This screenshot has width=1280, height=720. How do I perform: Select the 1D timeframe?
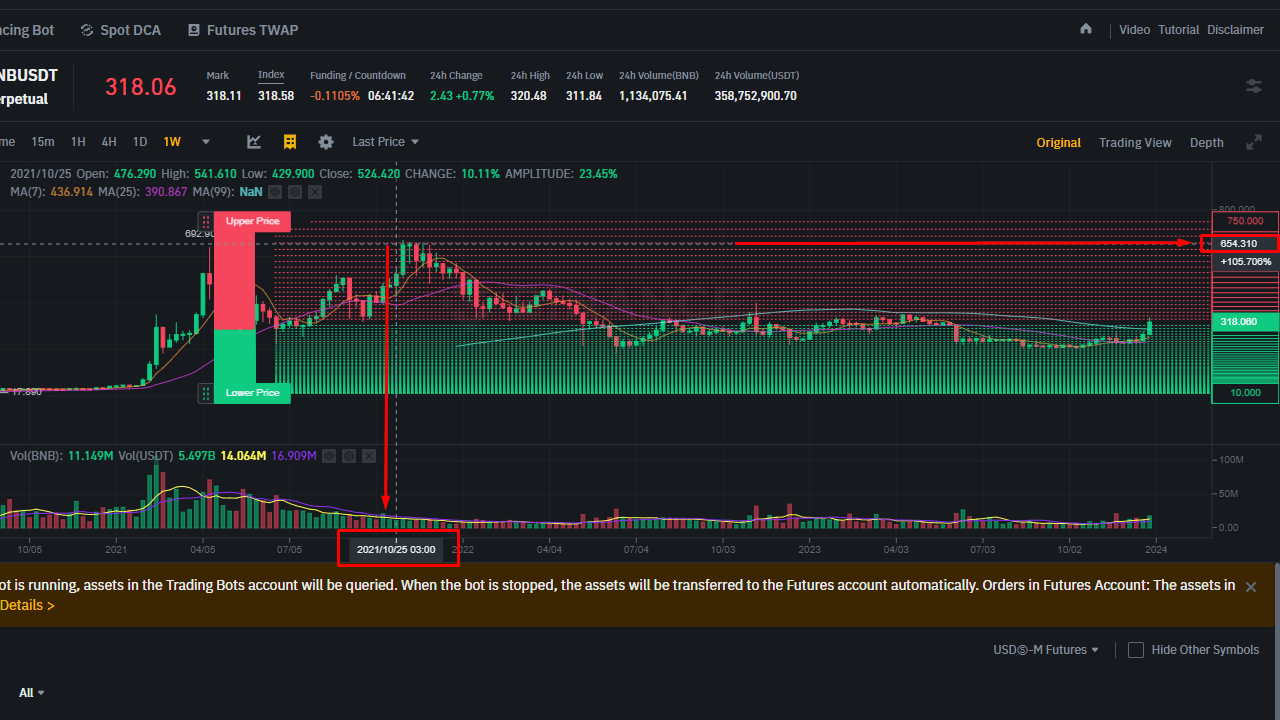point(140,142)
